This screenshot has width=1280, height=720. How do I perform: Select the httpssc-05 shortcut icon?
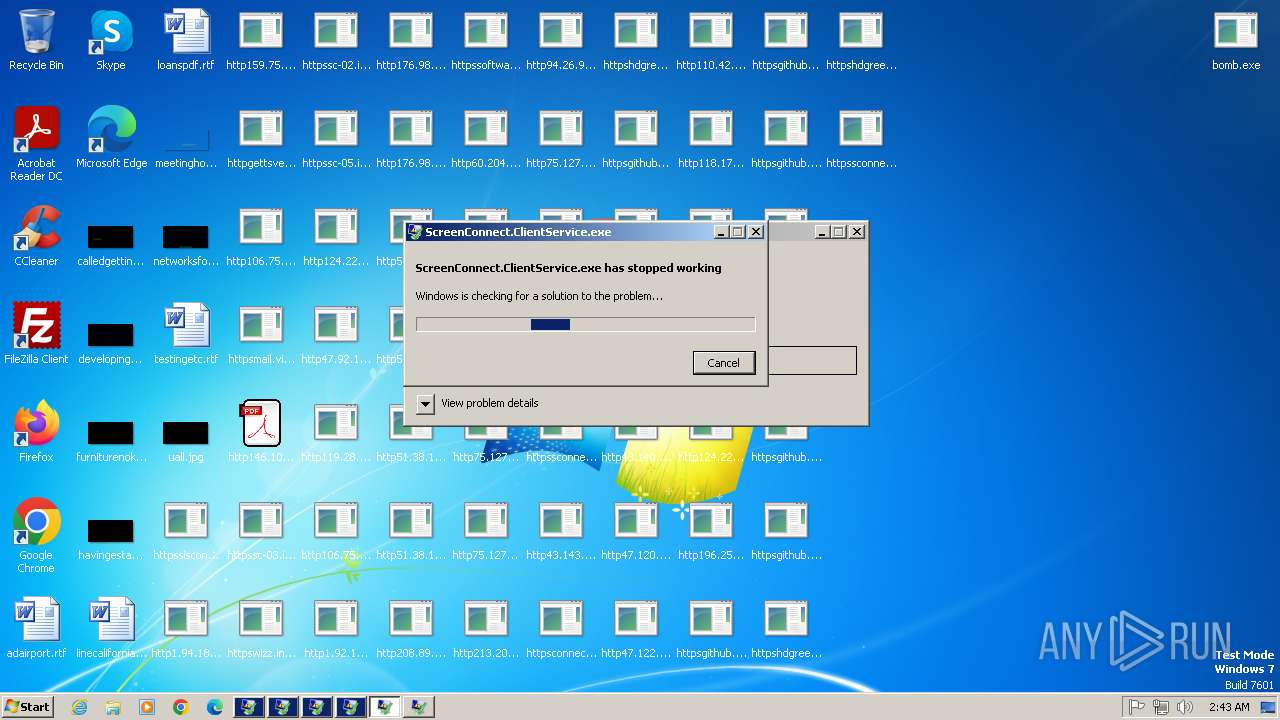click(336, 138)
